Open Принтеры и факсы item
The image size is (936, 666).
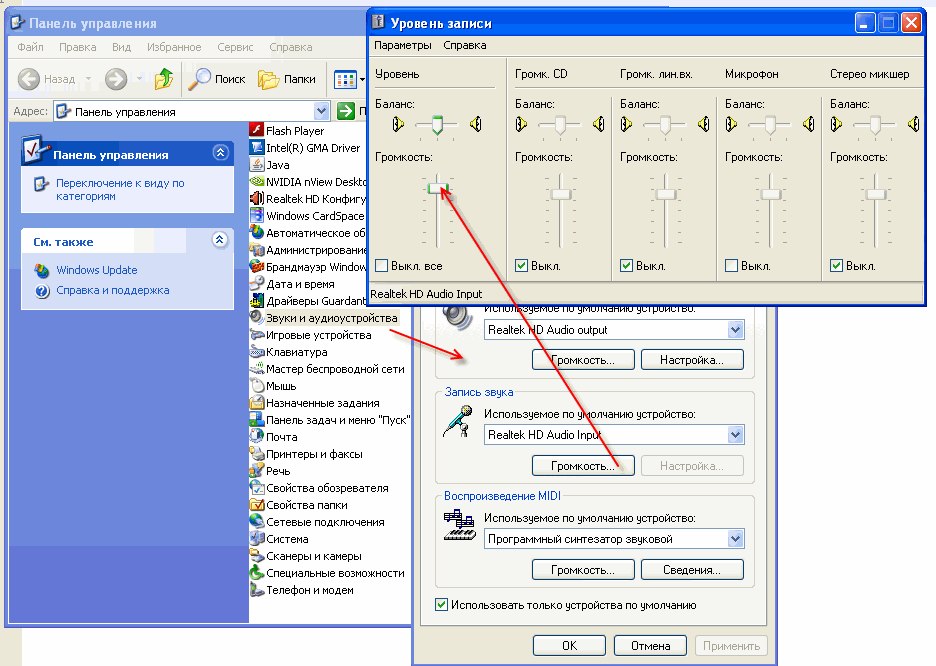(313, 454)
